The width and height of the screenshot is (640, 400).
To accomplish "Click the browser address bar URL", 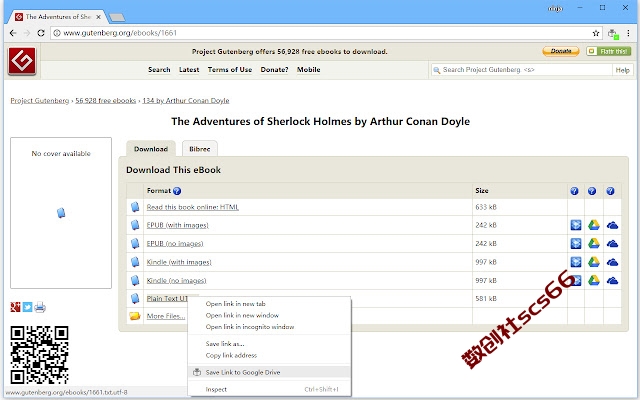I will coord(120,33).
